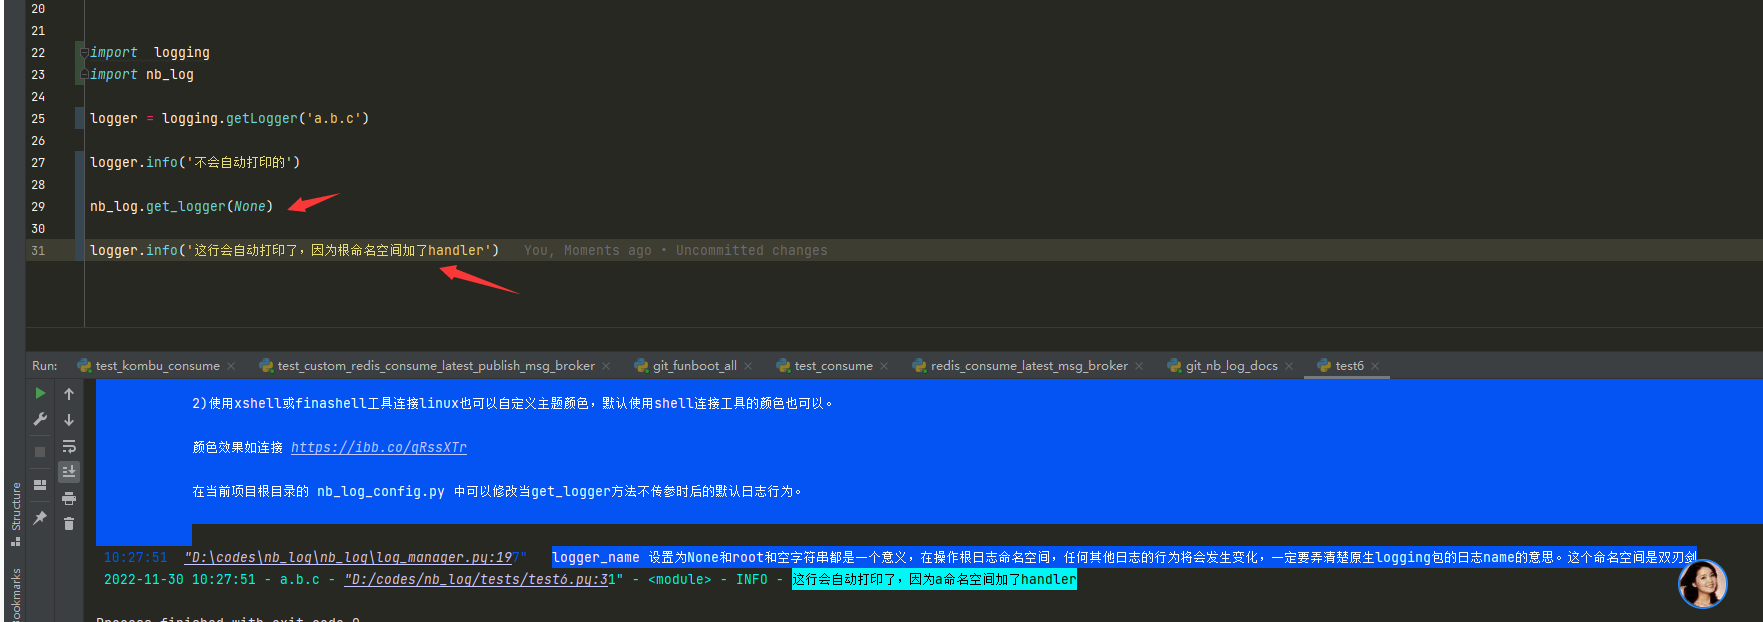Click the 'logger_name' console message
The image size is (1763, 622).
pos(1124,557)
